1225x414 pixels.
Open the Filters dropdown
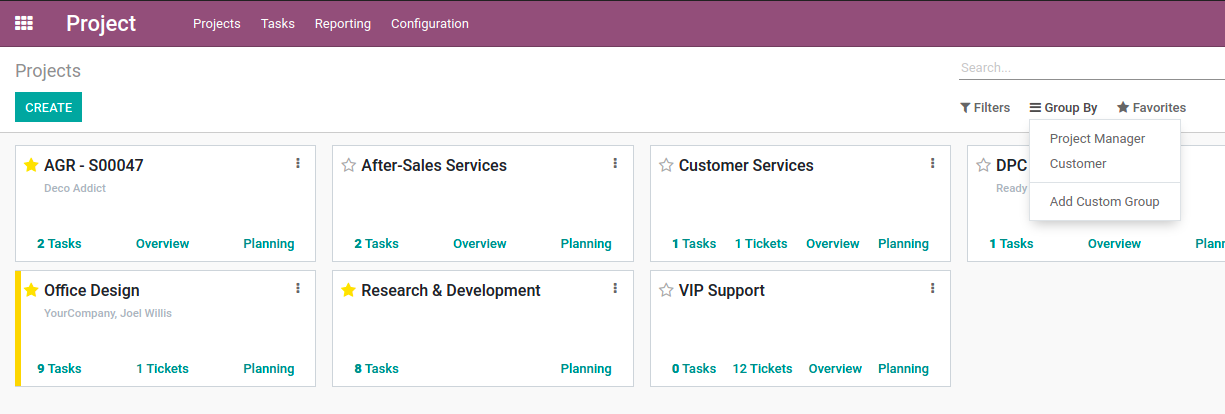pyautogui.click(x=985, y=107)
